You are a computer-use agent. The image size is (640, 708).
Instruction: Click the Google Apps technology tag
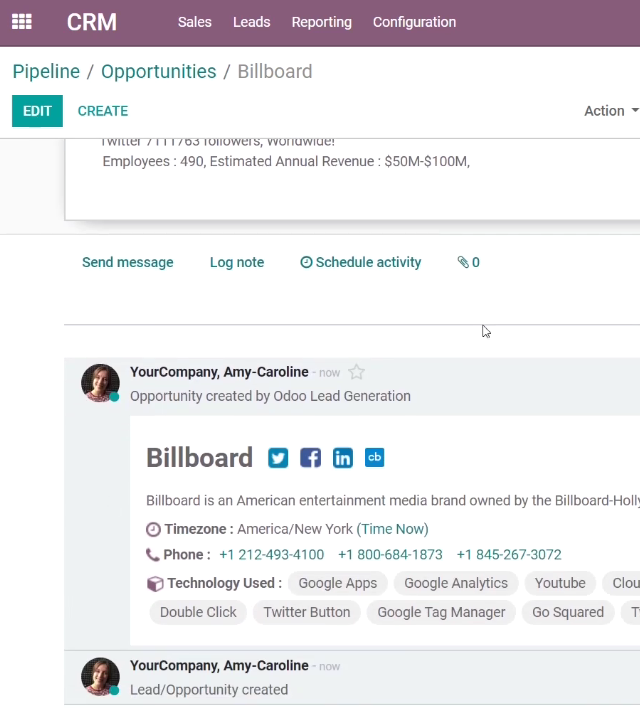click(338, 583)
